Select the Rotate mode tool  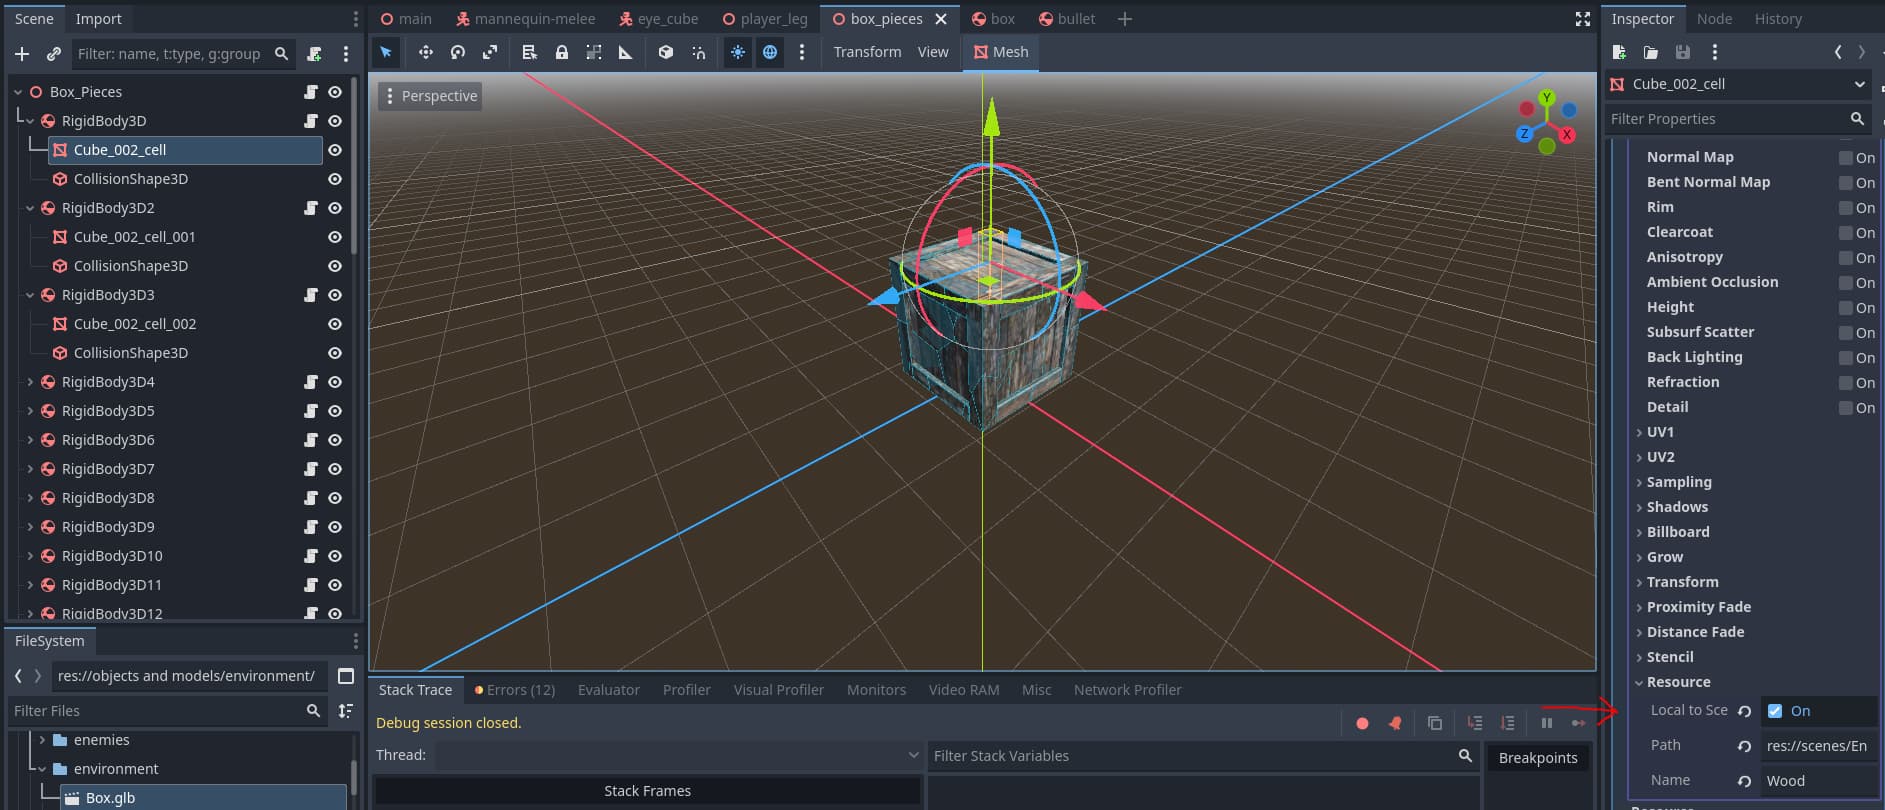click(x=458, y=52)
